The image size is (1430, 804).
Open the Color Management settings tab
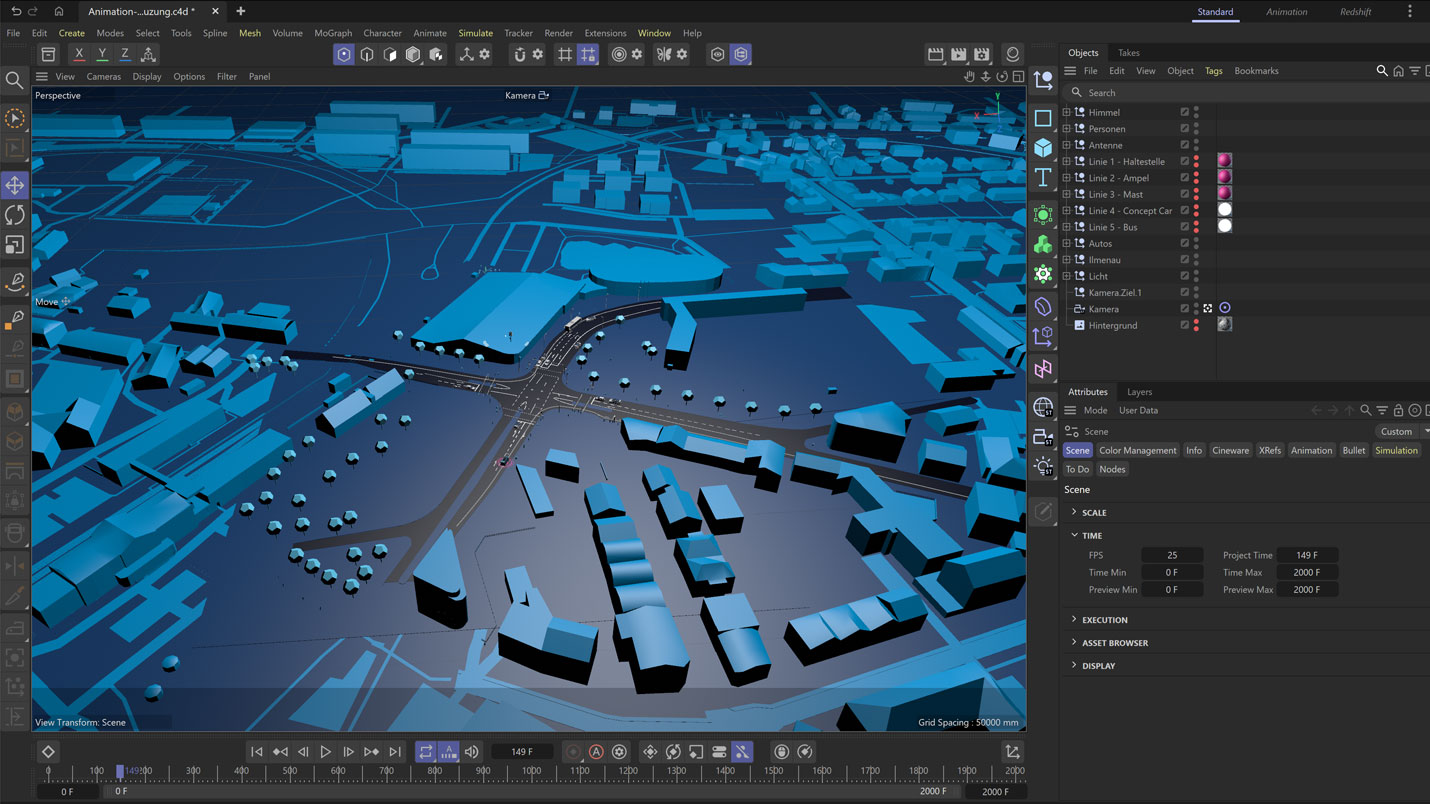pos(1138,451)
